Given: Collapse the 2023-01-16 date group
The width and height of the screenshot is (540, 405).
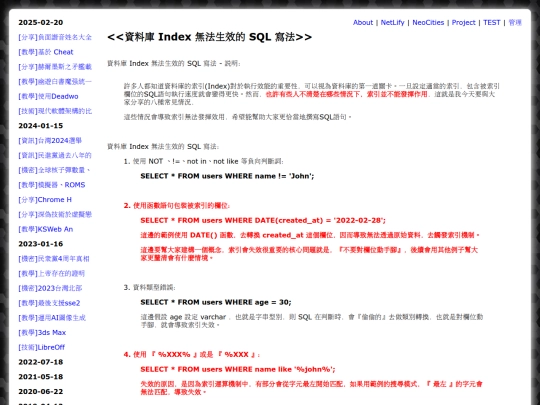Looking at the screenshot, I should pos(41,244).
